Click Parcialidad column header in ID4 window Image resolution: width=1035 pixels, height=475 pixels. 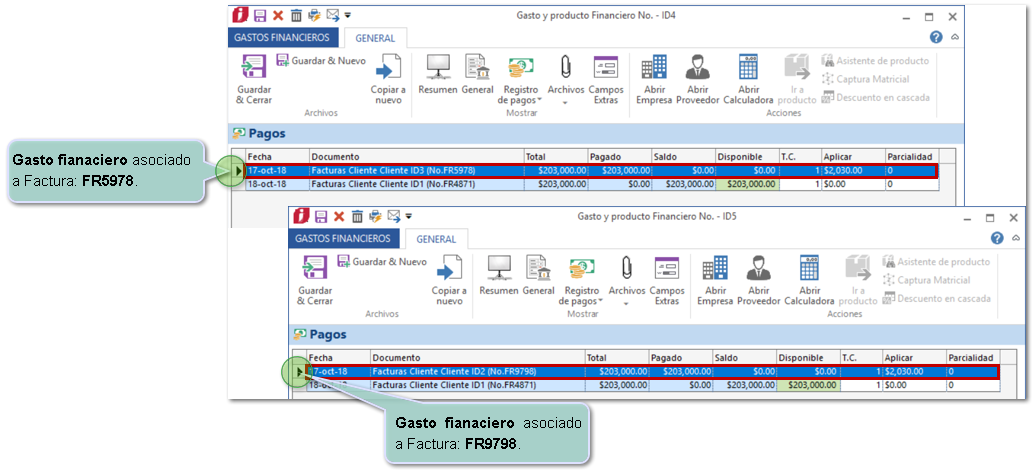(912, 157)
